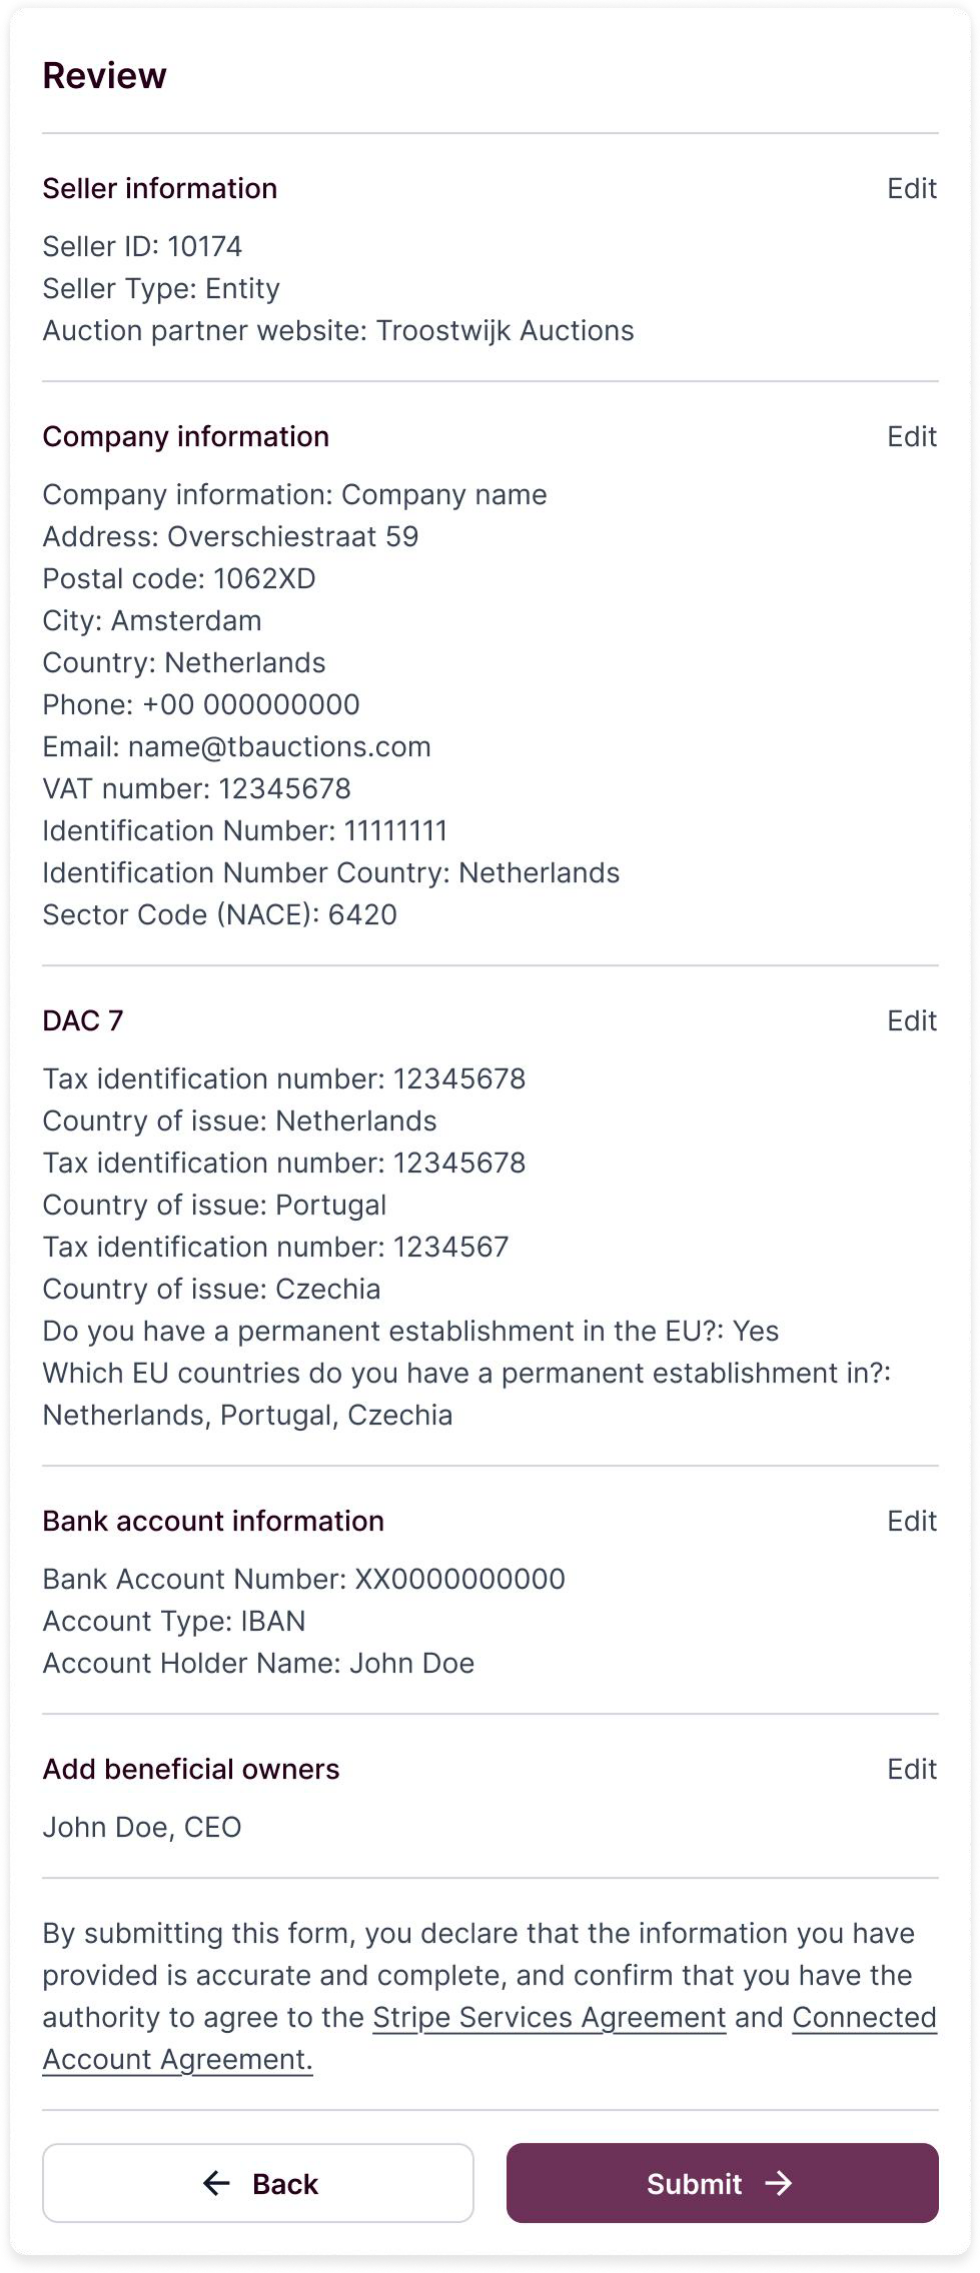The image size is (980, 2273).
Task: Edit the Bank account information section
Action: 911,1521
